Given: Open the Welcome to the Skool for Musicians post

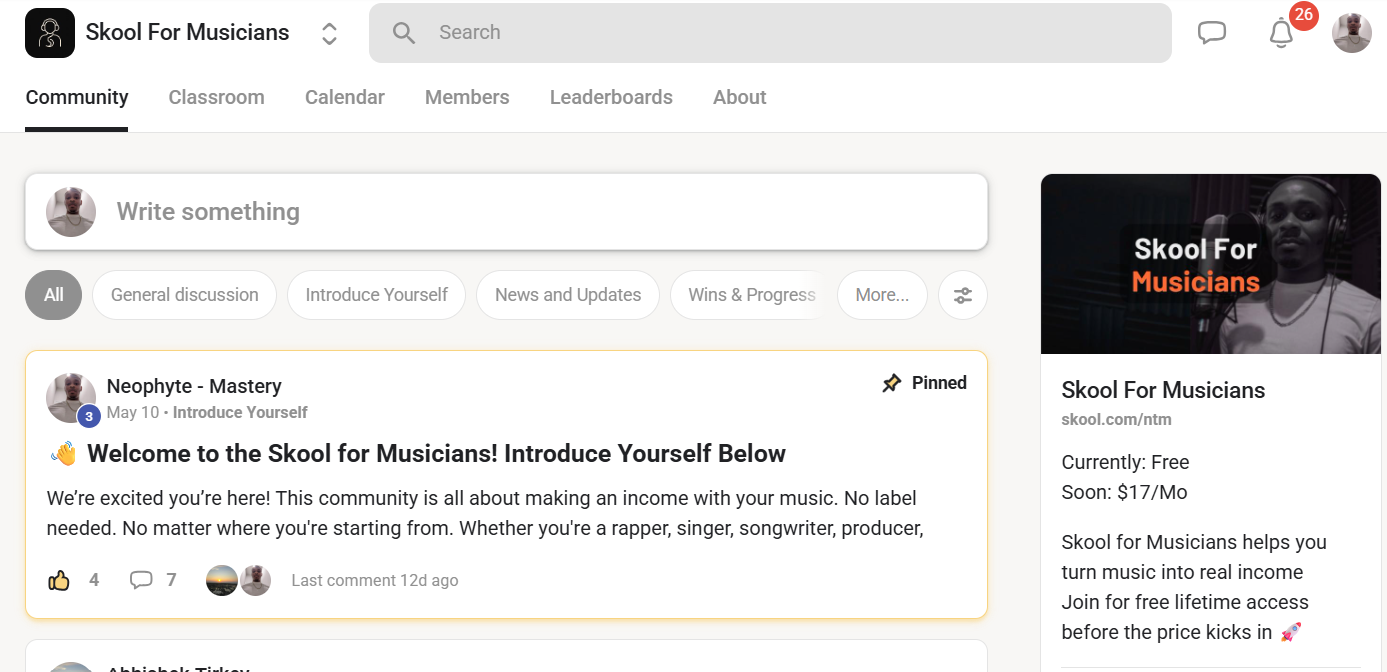Looking at the screenshot, I should [436, 454].
